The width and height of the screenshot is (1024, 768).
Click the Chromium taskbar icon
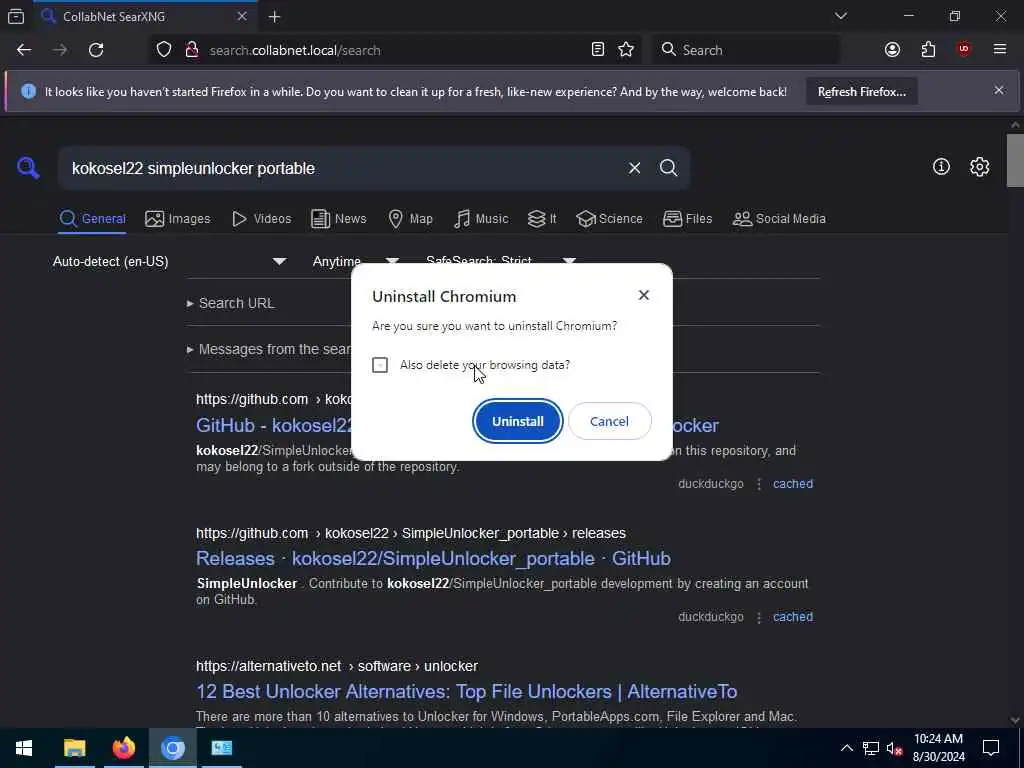click(172, 748)
